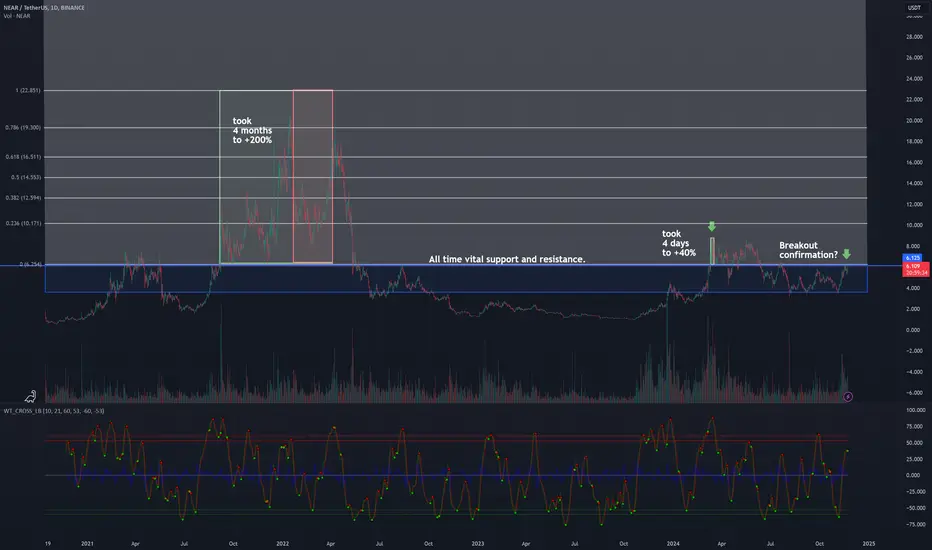
Task: Click the 100.000 oscillator scale label
Action: [915, 410]
